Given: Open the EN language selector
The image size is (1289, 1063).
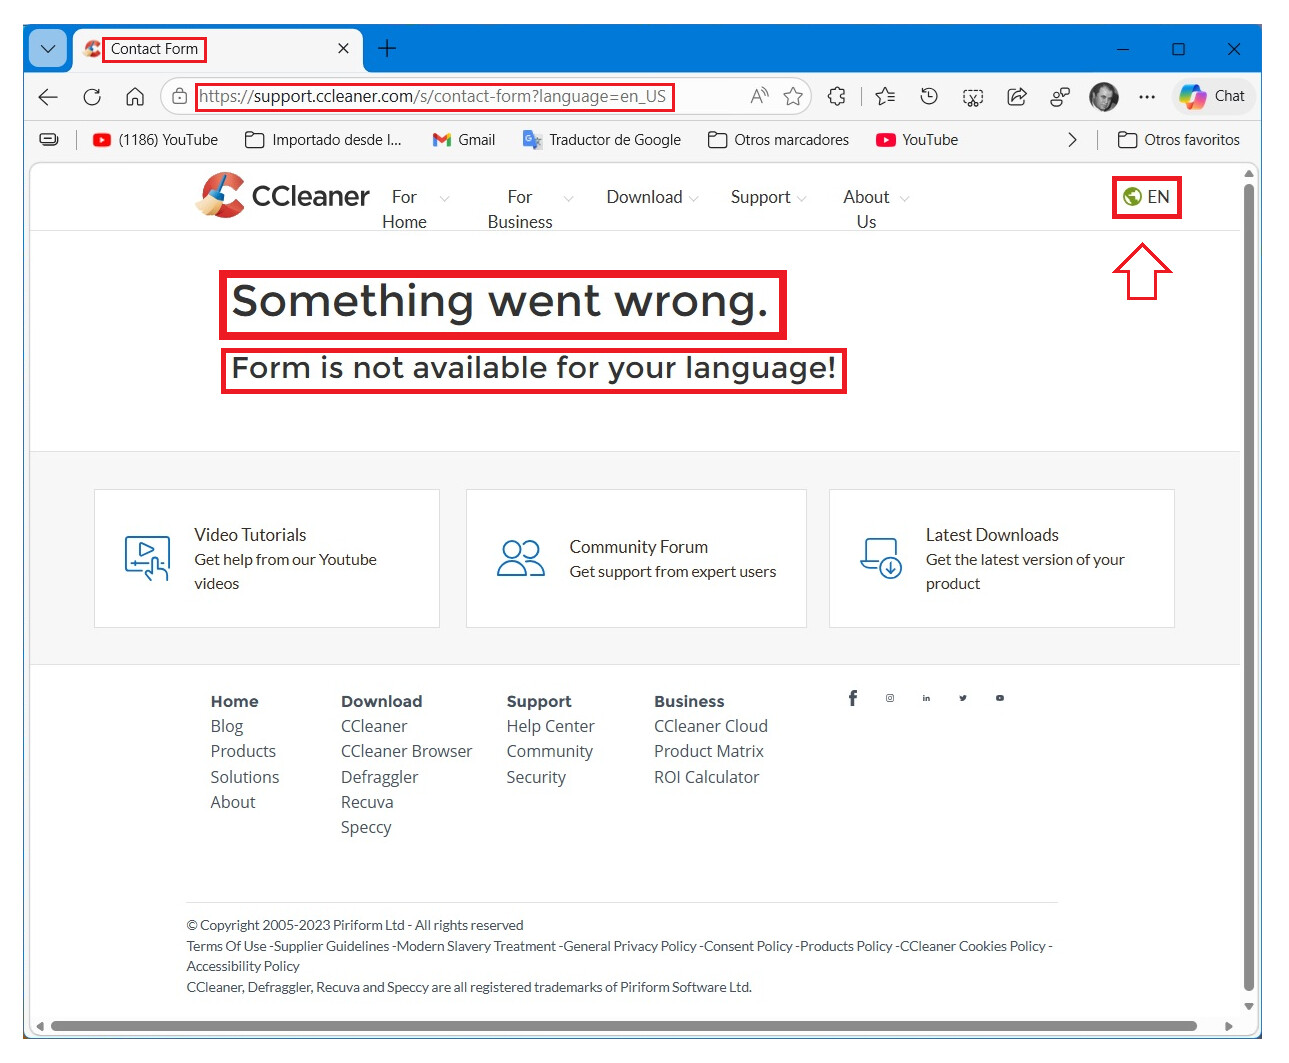Looking at the screenshot, I should point(1147,197).
